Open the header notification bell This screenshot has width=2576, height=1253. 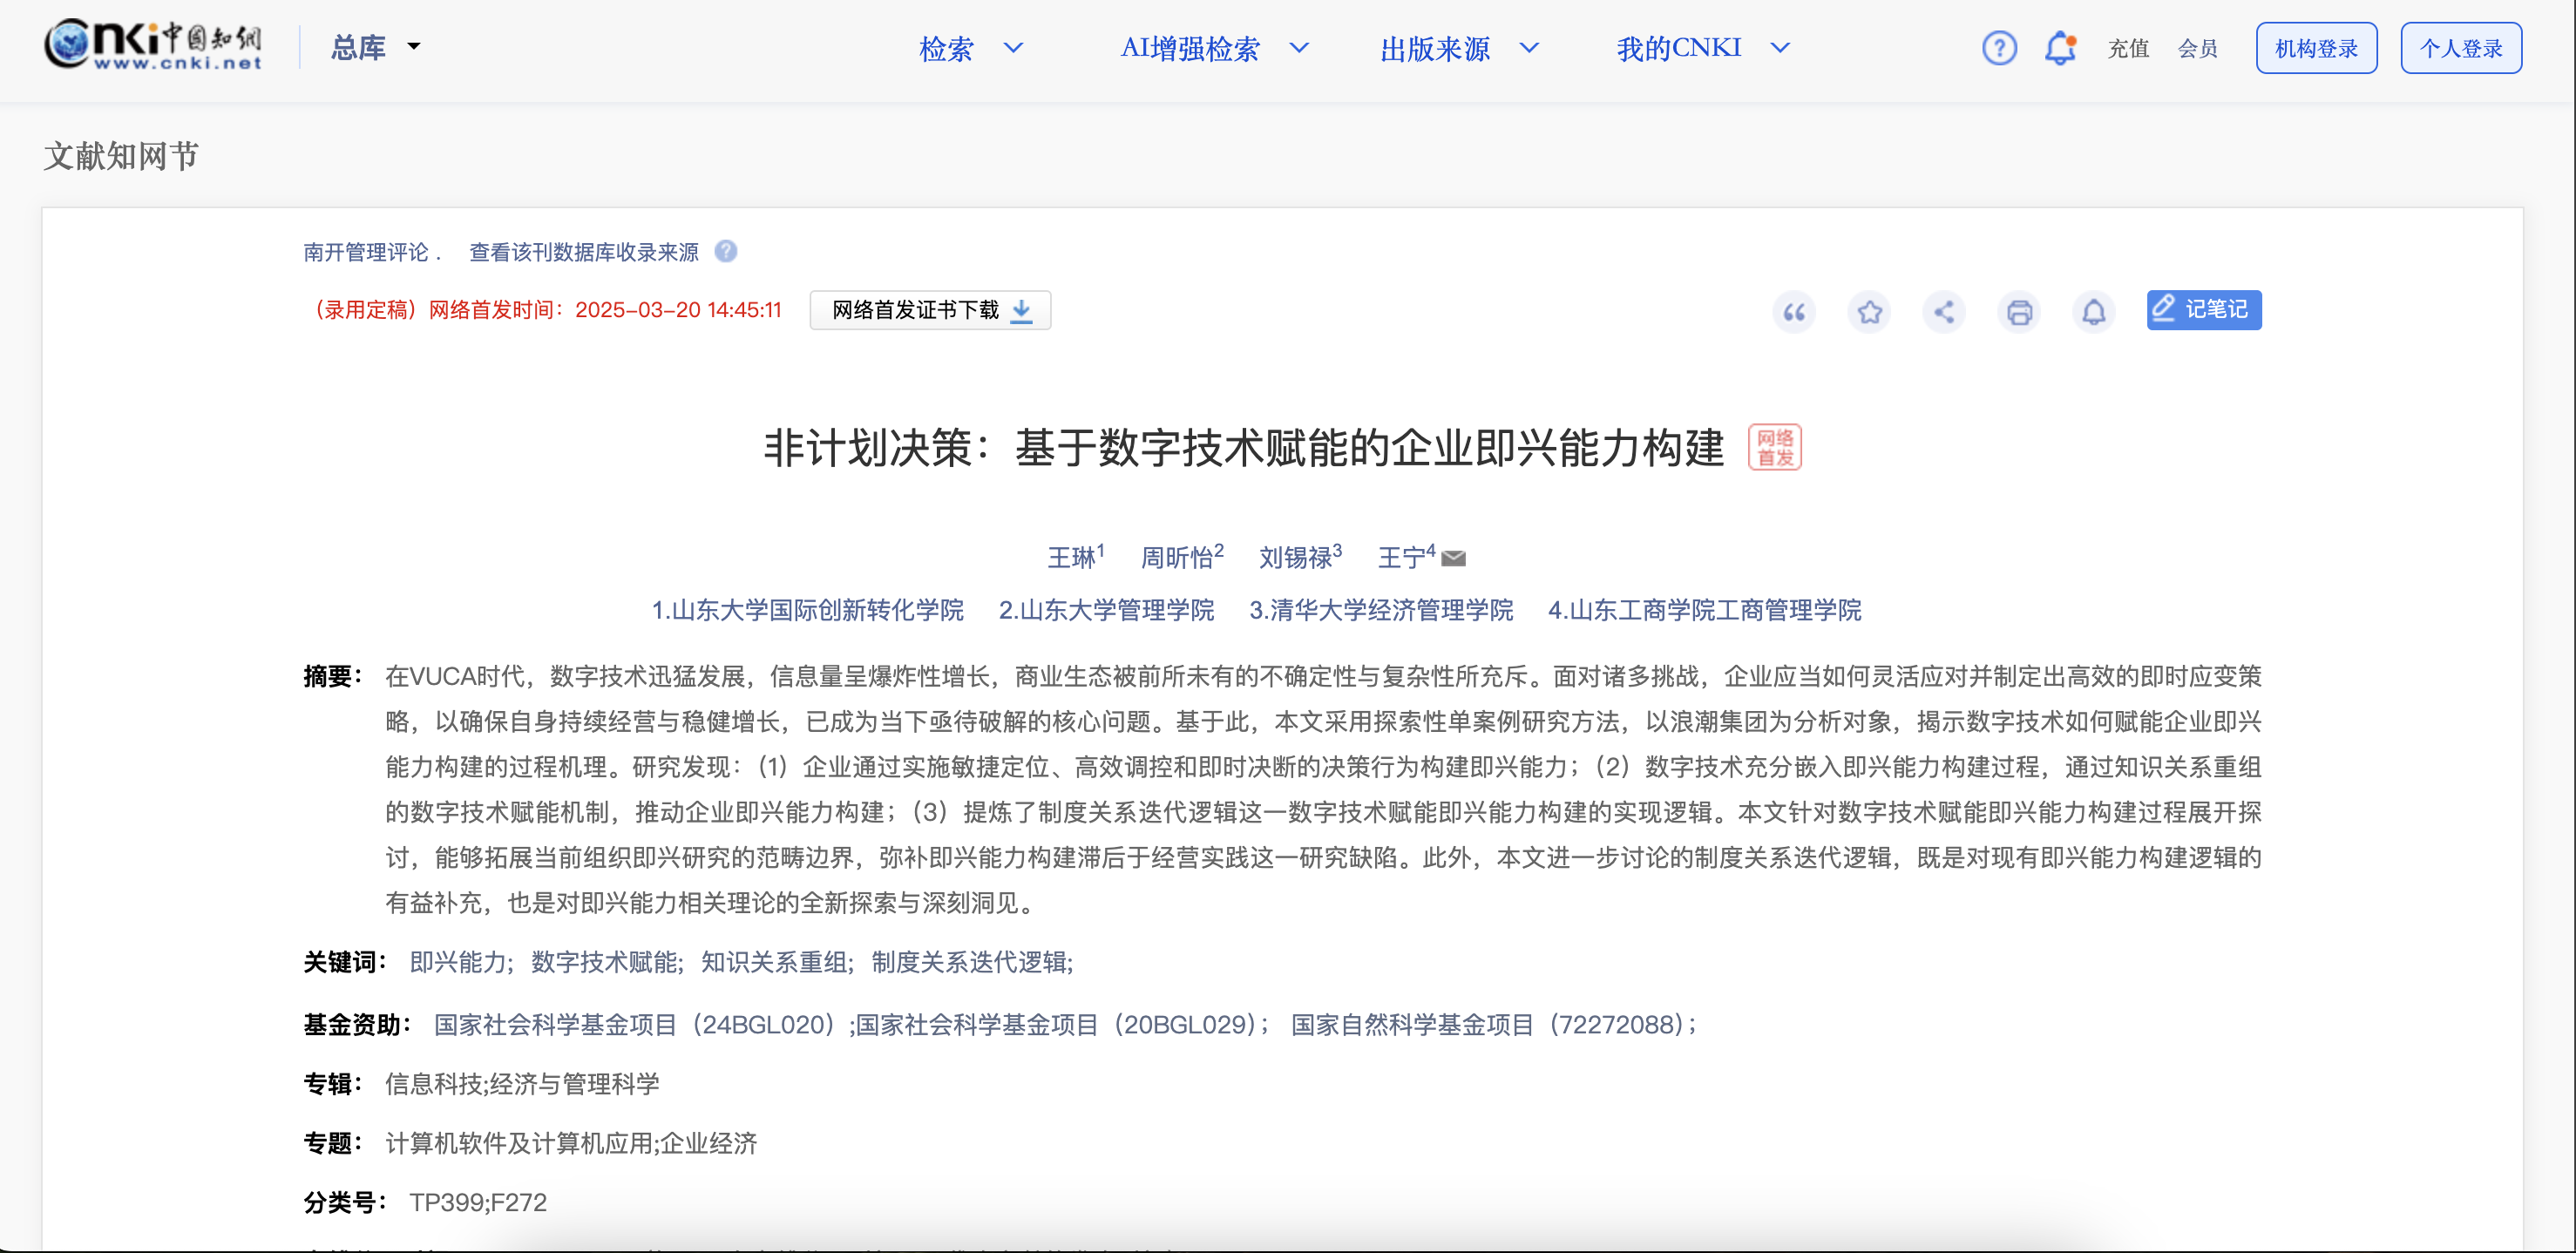[2060, 48]
